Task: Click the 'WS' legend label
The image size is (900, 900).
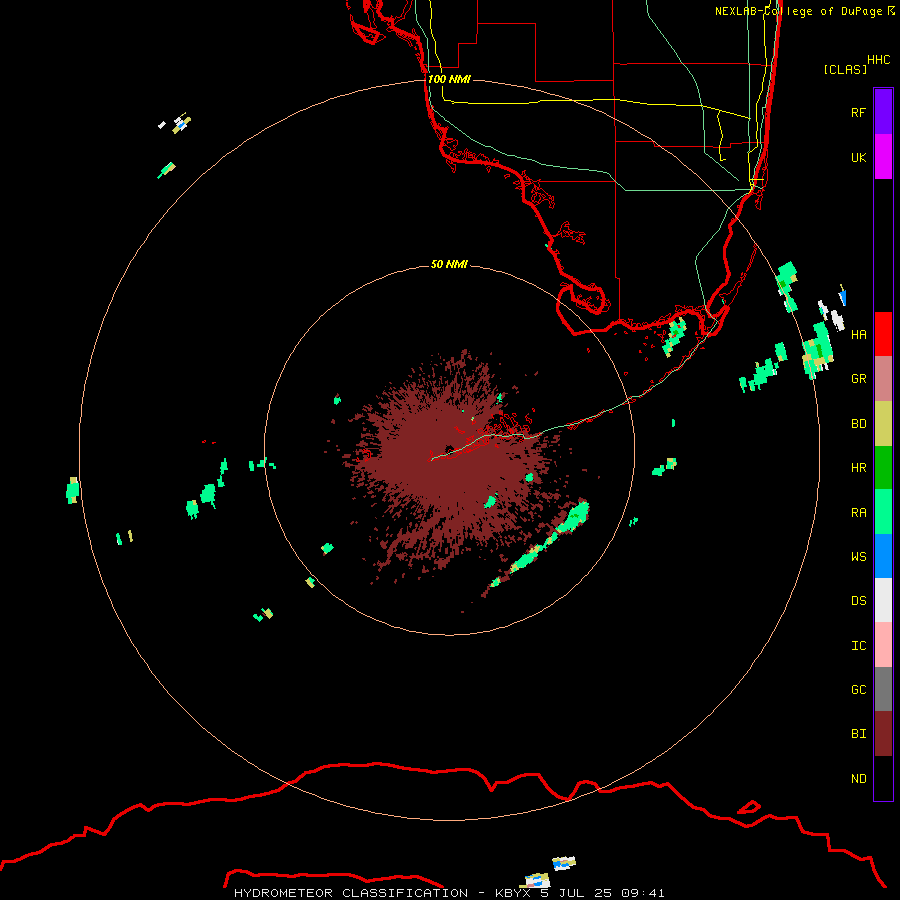Action: [858, 556]
